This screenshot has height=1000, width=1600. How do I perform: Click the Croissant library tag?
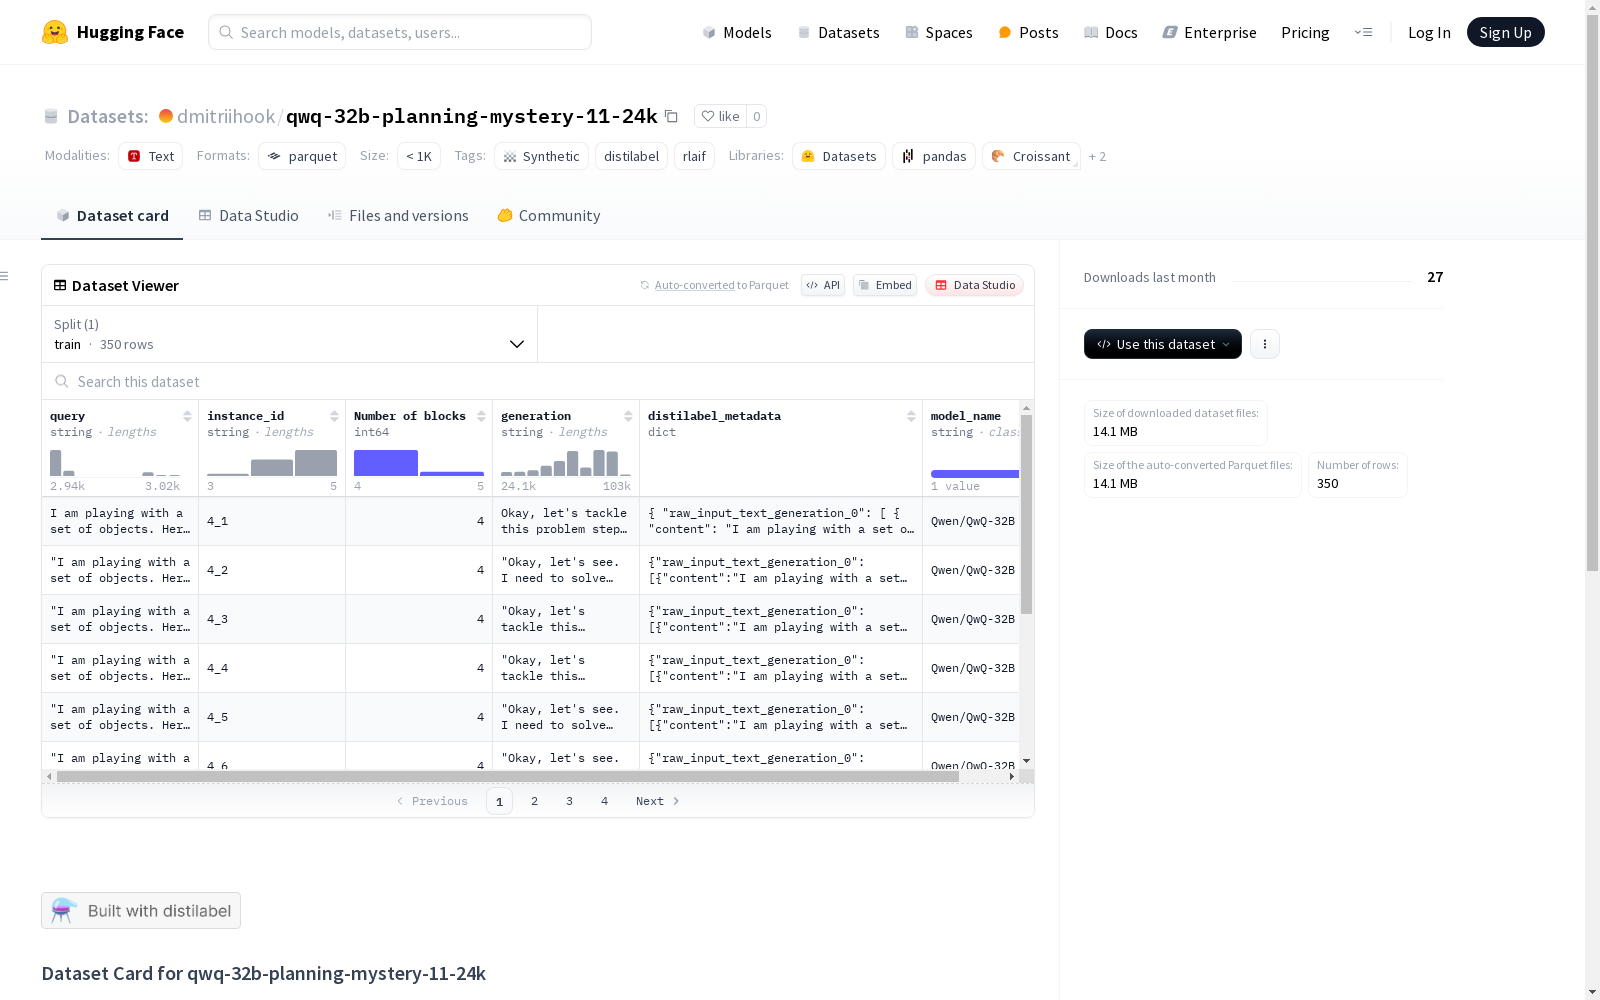point(1031,156)
